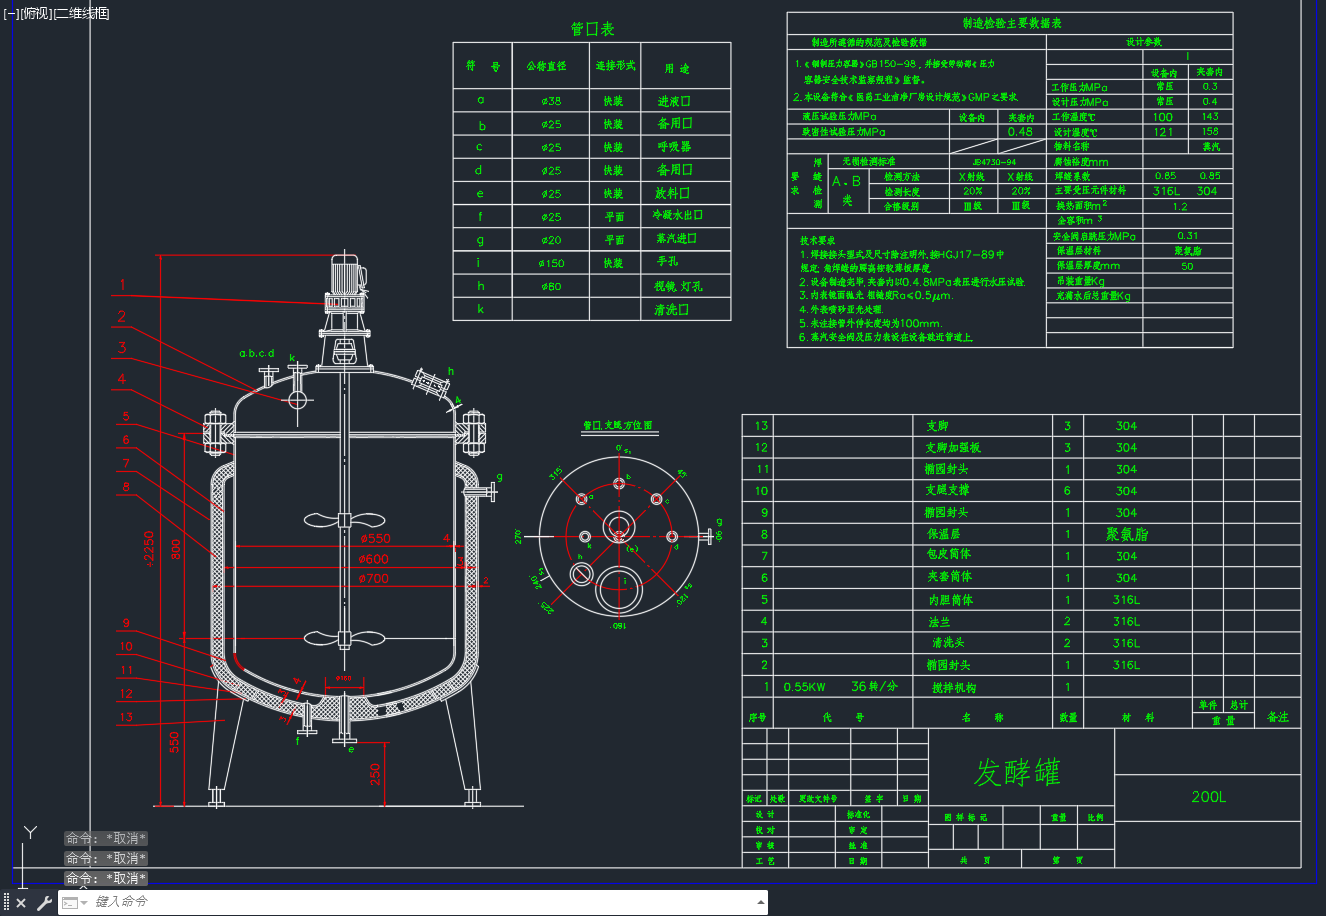Select the 包皮筒体 name cell
The image size is (1326, 916).
tap(948, 555)
